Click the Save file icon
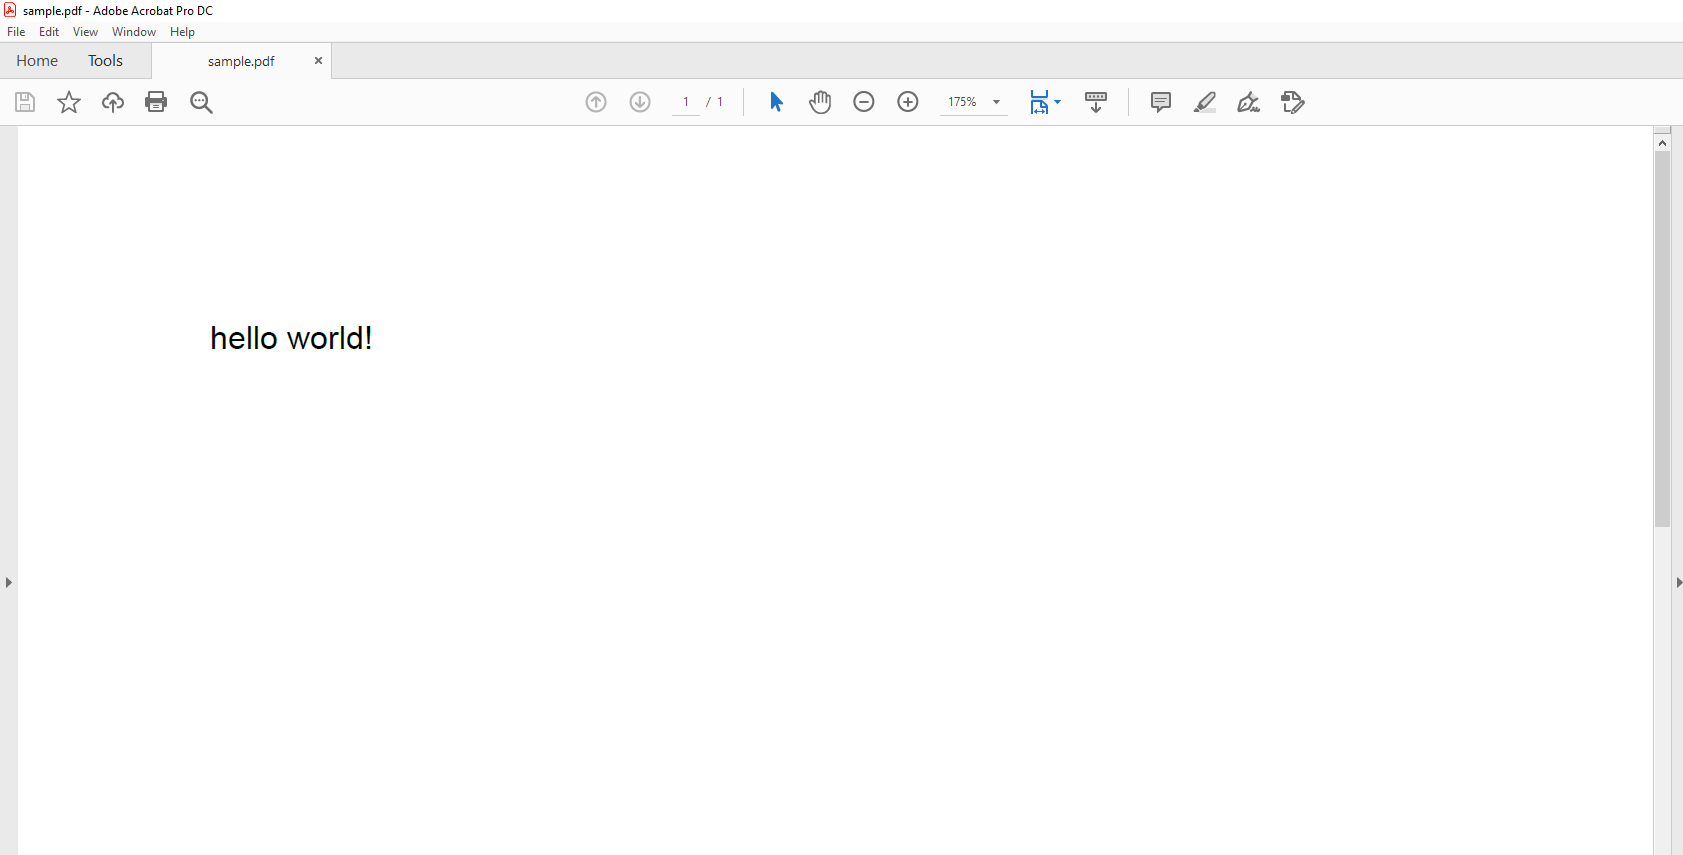 [x=25, y=102]
